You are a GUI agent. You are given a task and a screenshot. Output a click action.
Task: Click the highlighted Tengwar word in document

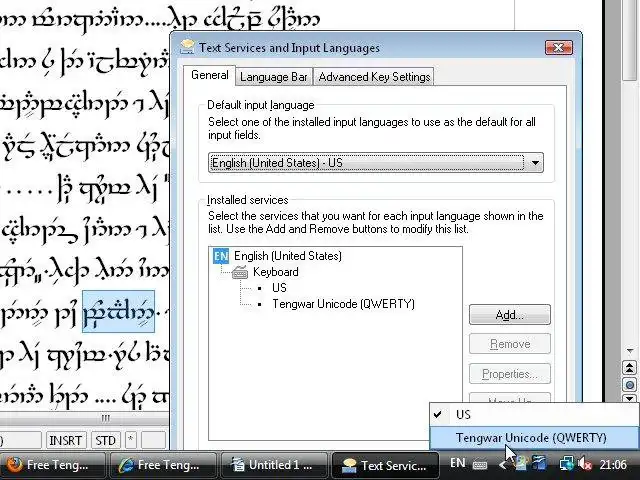coord(118,312)
